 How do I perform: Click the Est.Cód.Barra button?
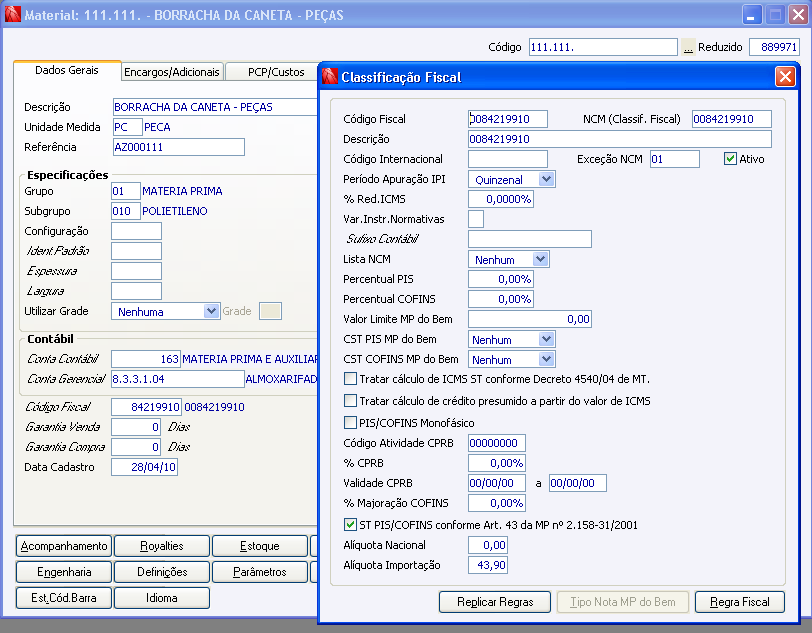pos(64,598)
